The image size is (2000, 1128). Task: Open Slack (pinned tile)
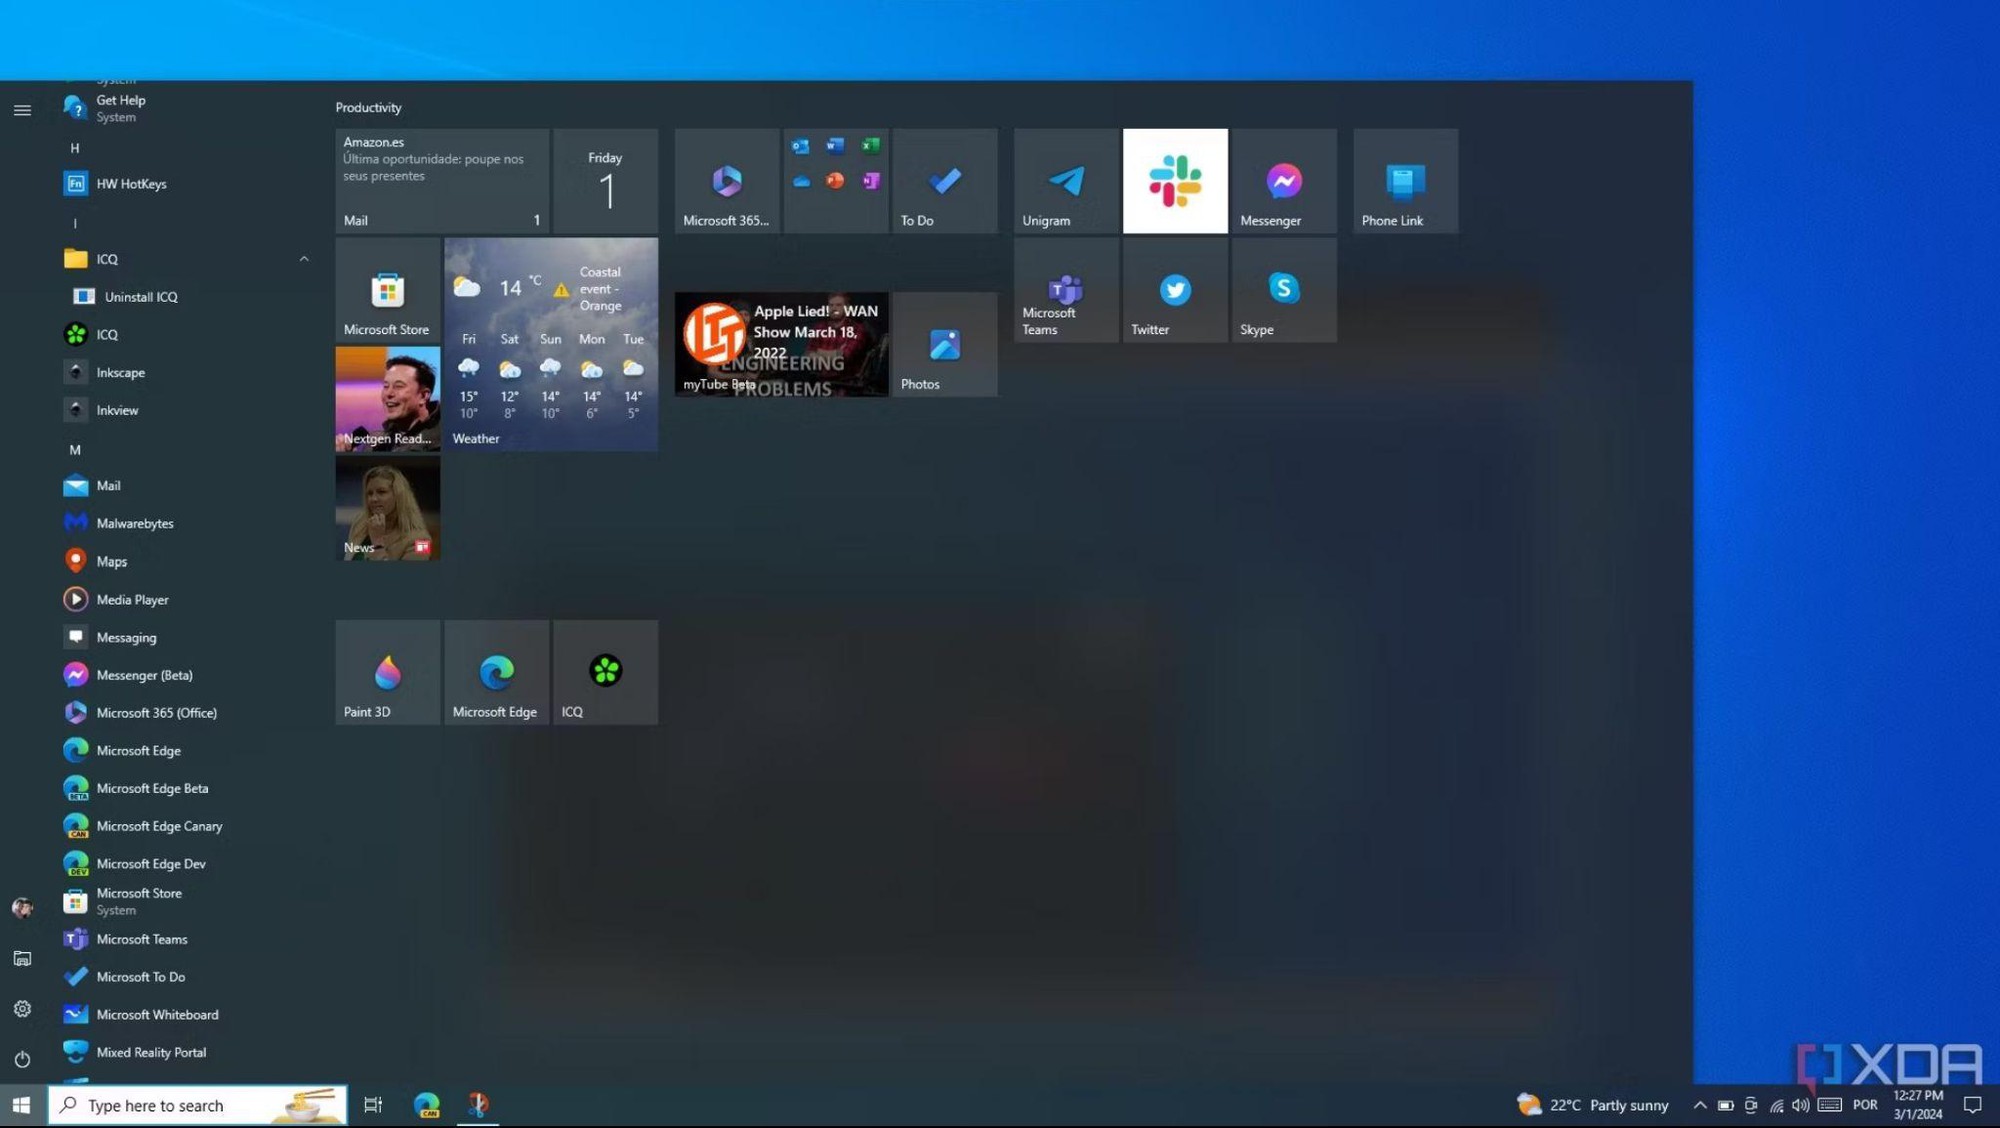click(1174, 180)
